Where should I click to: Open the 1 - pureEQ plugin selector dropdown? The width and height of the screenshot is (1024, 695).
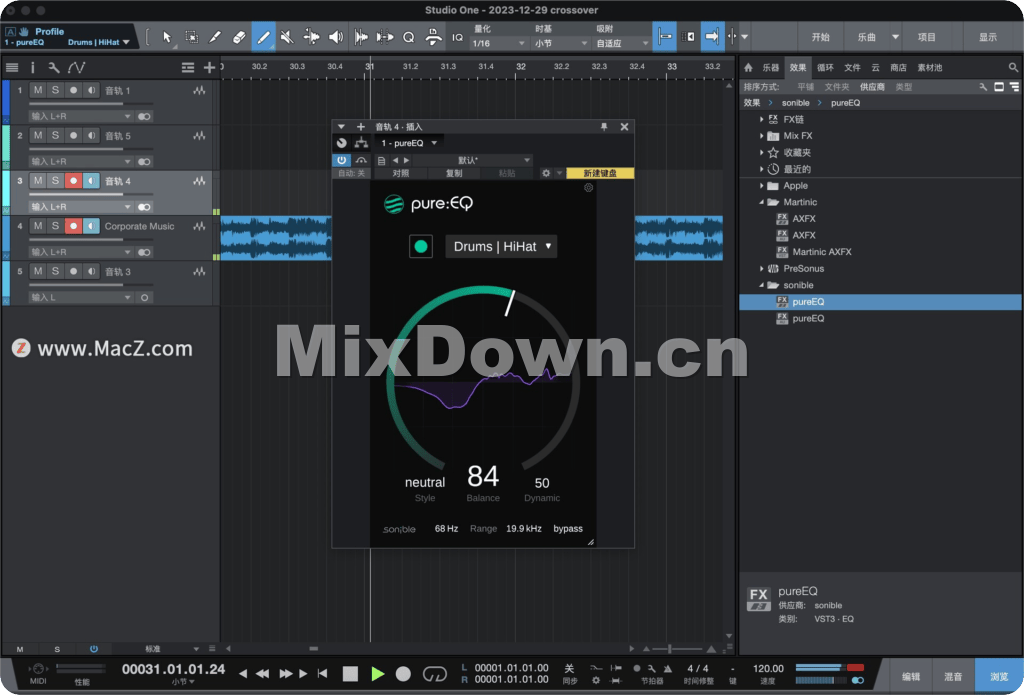[x=409, y=143]
